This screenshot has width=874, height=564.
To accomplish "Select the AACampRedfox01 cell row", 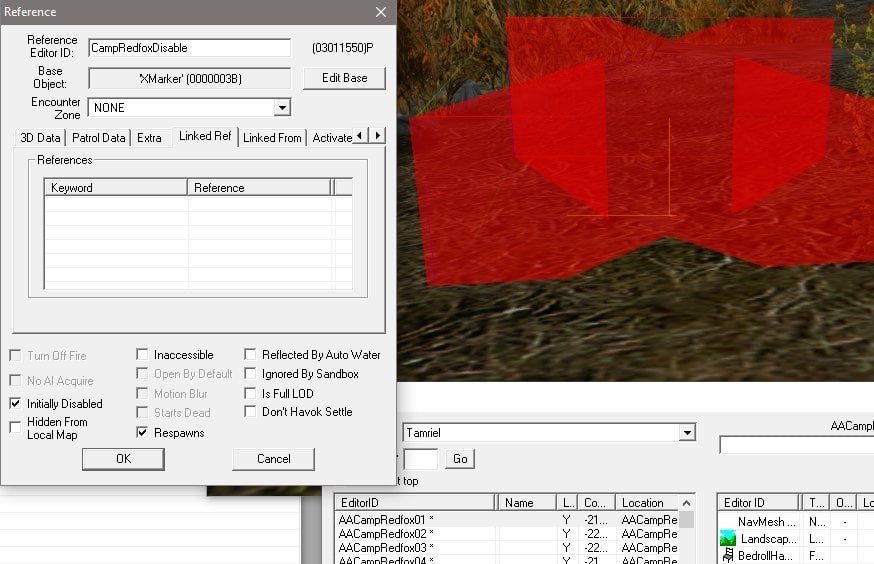I will (507, 519).
